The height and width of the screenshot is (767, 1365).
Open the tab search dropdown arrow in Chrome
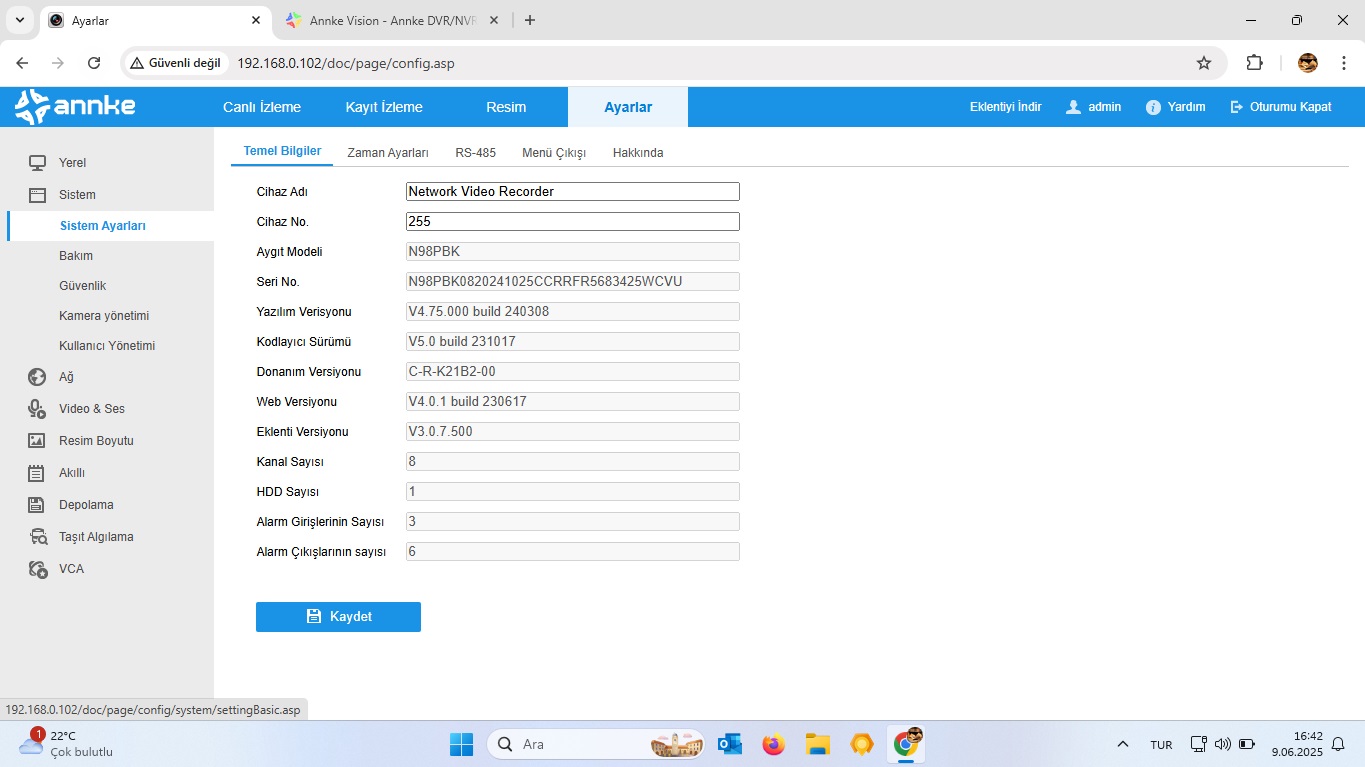20,20
